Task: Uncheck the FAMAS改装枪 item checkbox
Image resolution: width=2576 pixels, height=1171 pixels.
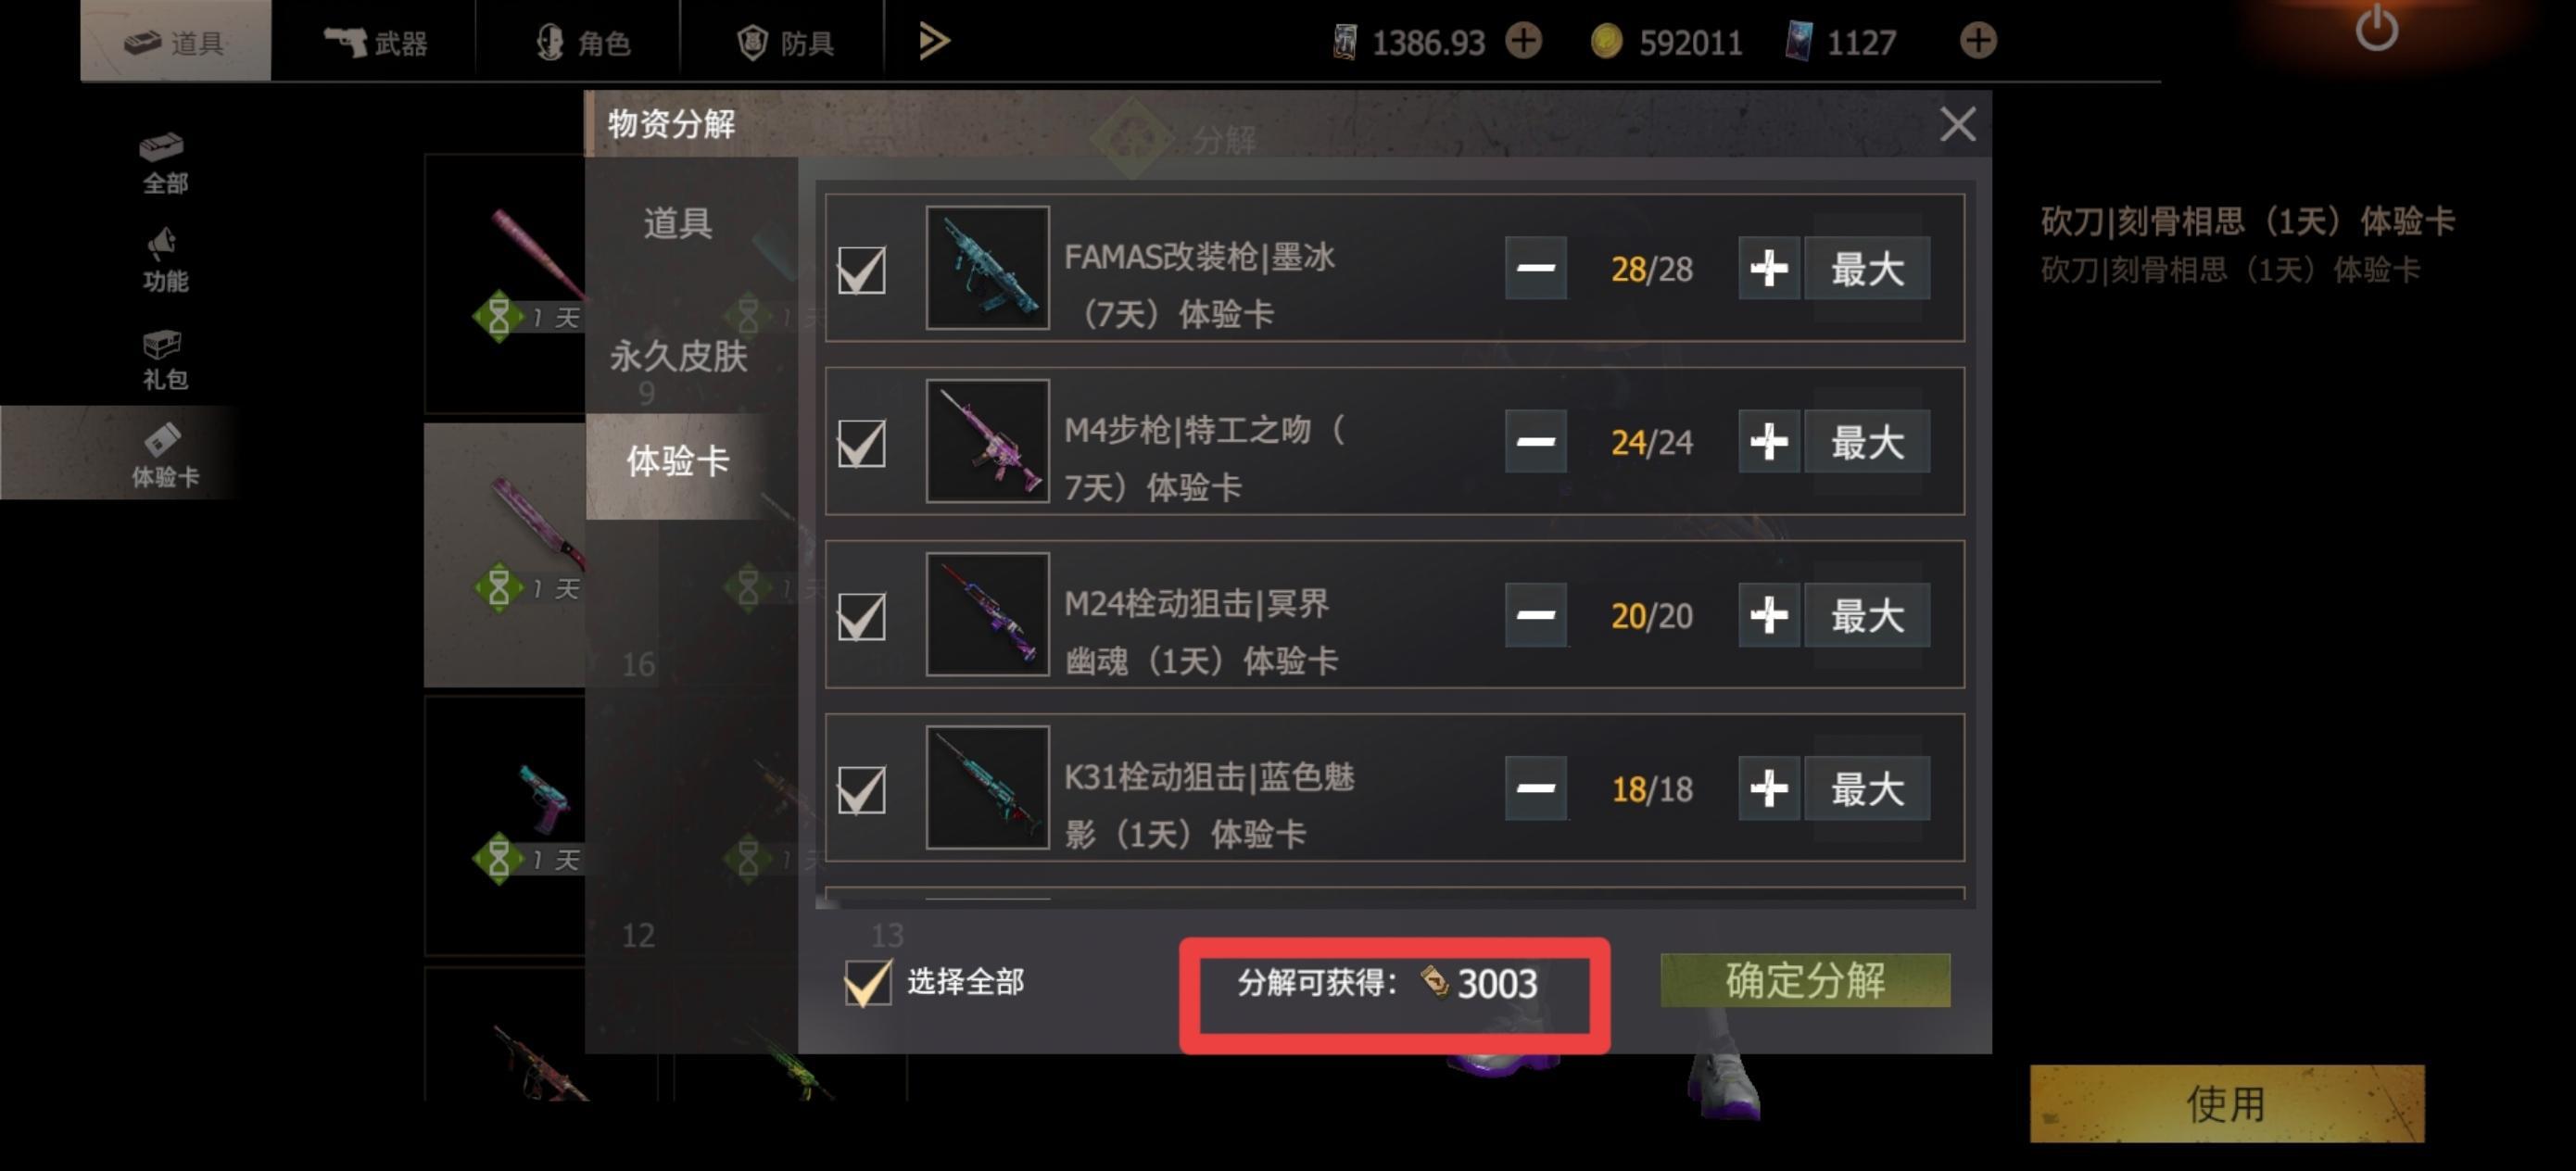Action: [x=861, y=269]
